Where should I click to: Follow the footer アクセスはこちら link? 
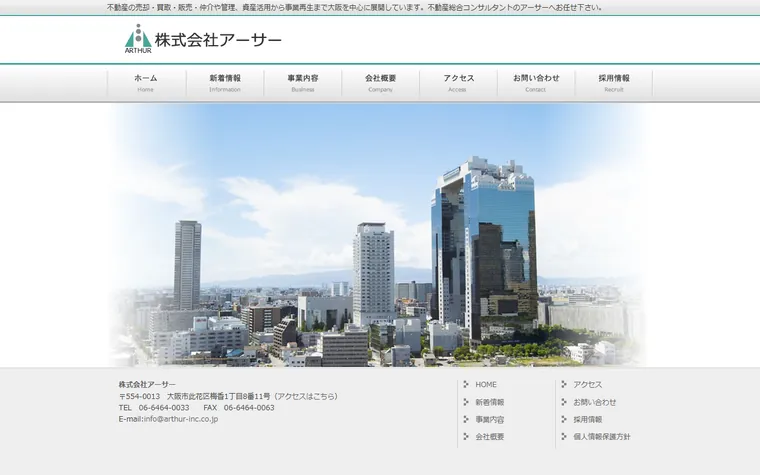[x=307, y=396]
